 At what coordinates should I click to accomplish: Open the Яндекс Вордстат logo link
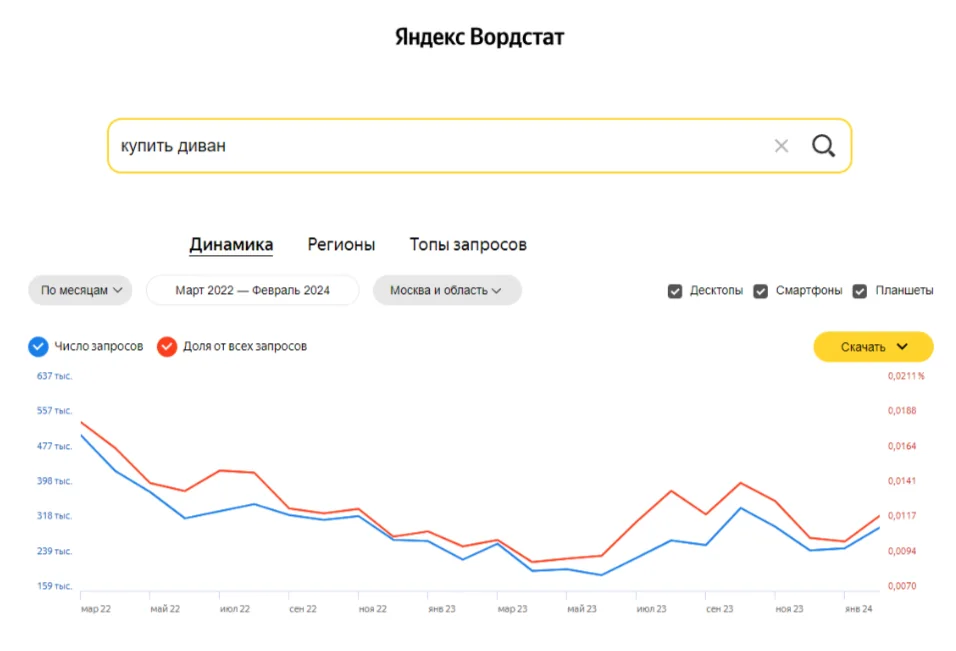pyautogui.click(x=479, y=37)
